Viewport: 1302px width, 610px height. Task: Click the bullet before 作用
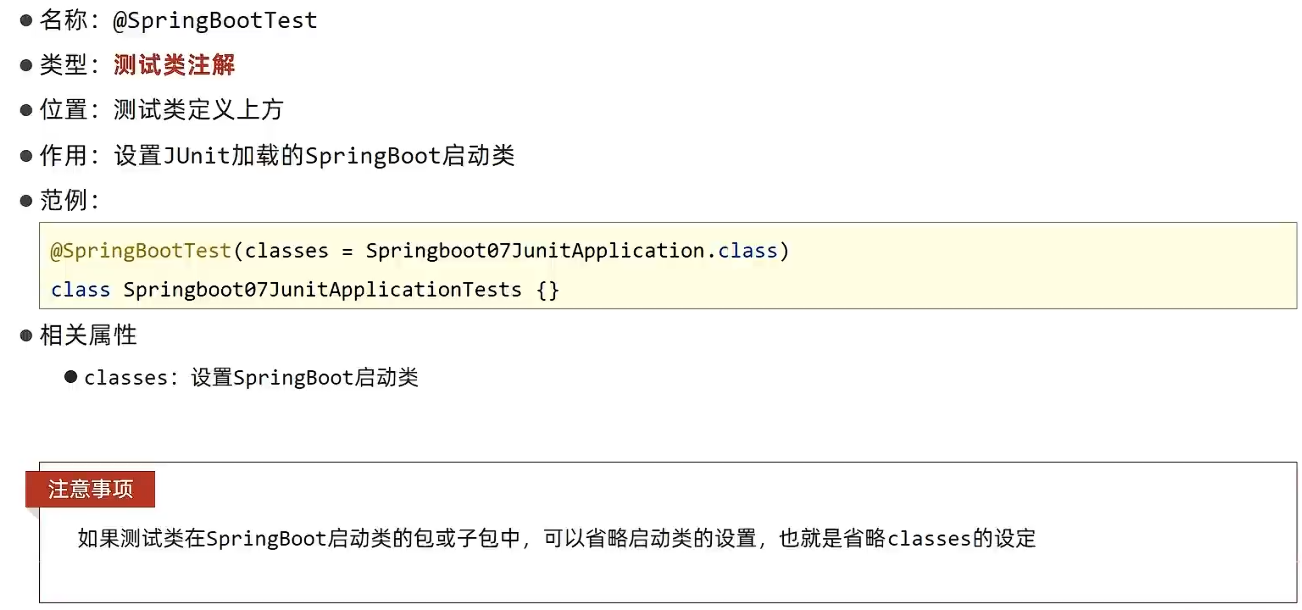coord(27,156)
